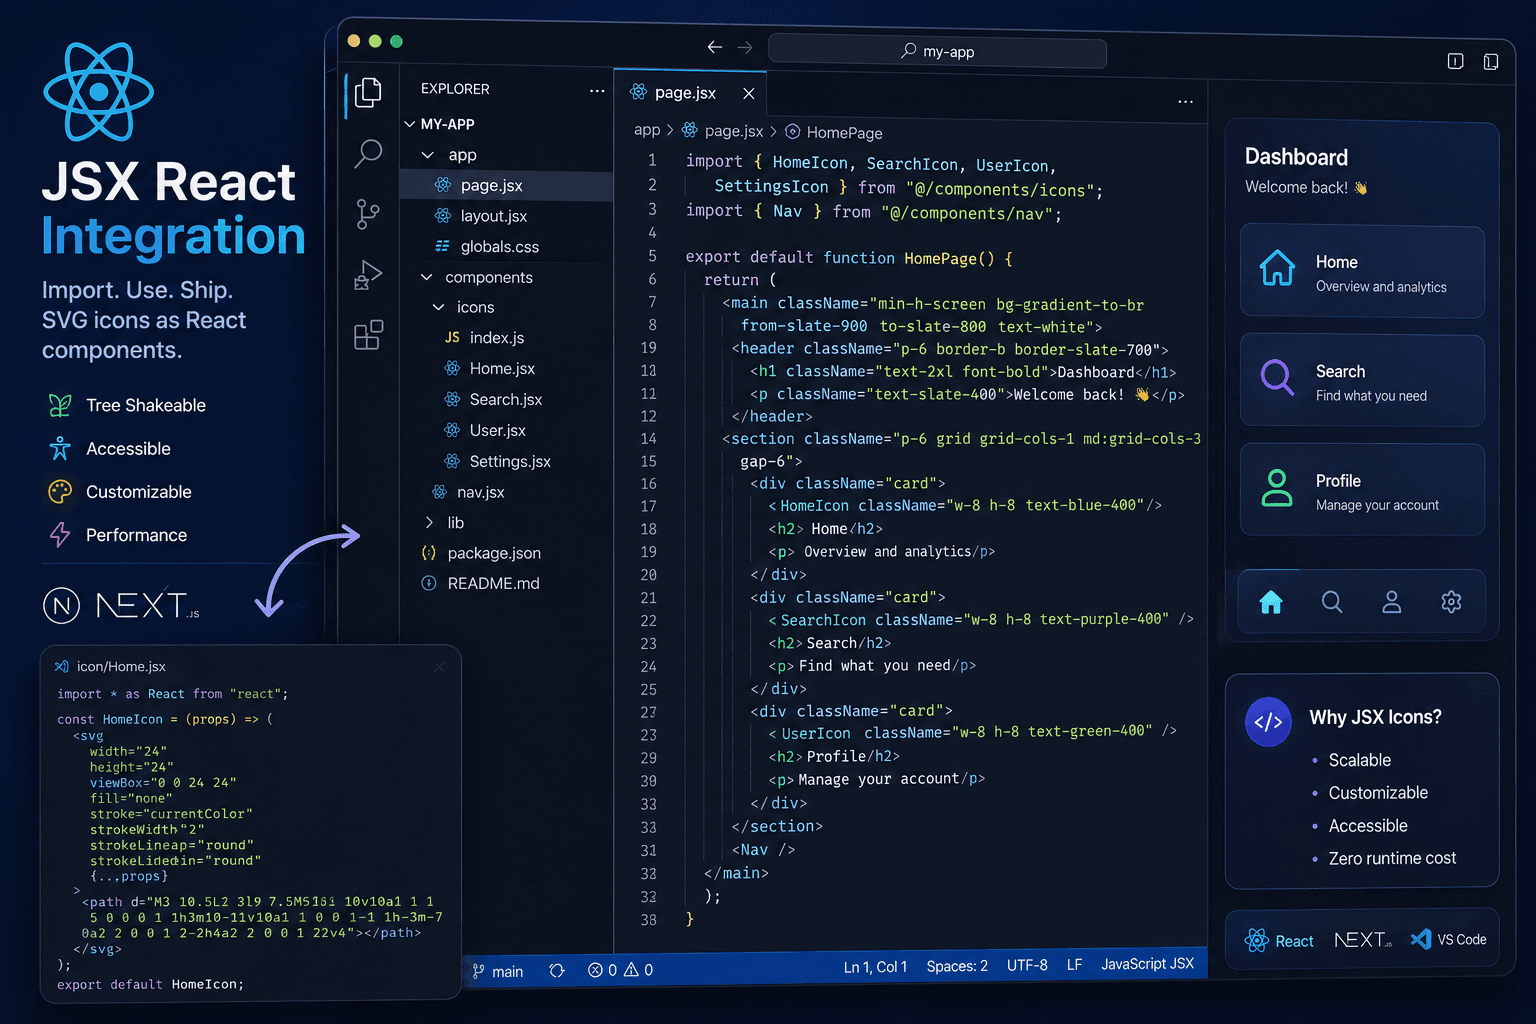Toggle the secondary sidebar layout icon
Image resolution: width=1536 pixels, height=1024 pixels.
(x=1491, y=62)
